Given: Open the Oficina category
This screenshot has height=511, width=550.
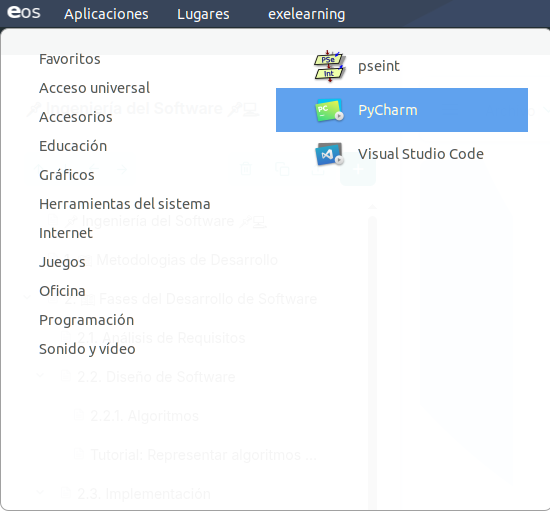Looking at the screenshot, I should pyautogui.click(x=62, y=291).
